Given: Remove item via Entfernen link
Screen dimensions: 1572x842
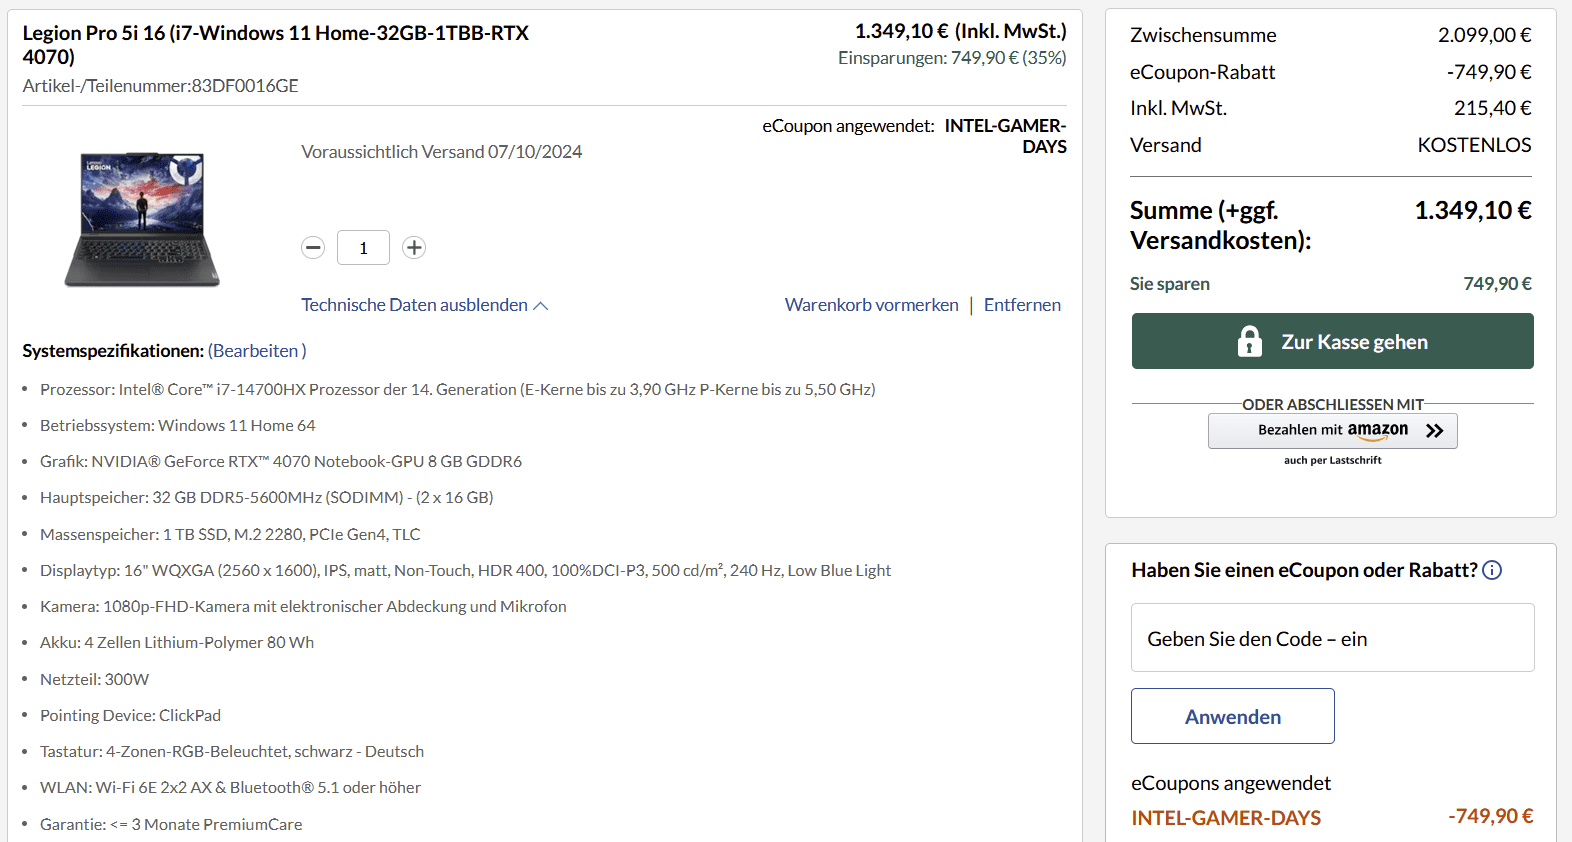Looking at the screenshot, I should [1022, 305].
